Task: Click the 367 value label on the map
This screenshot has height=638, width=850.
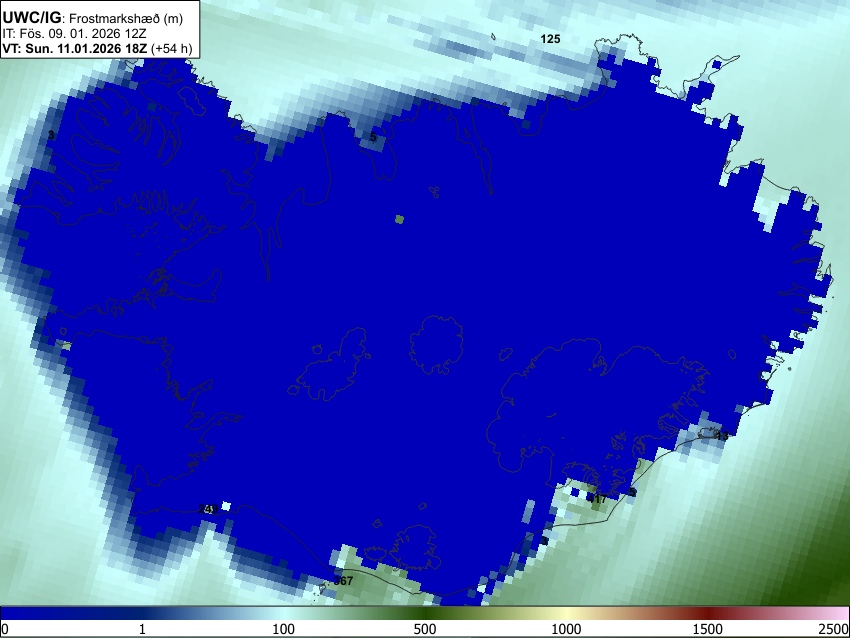Action: click(343, 581)
